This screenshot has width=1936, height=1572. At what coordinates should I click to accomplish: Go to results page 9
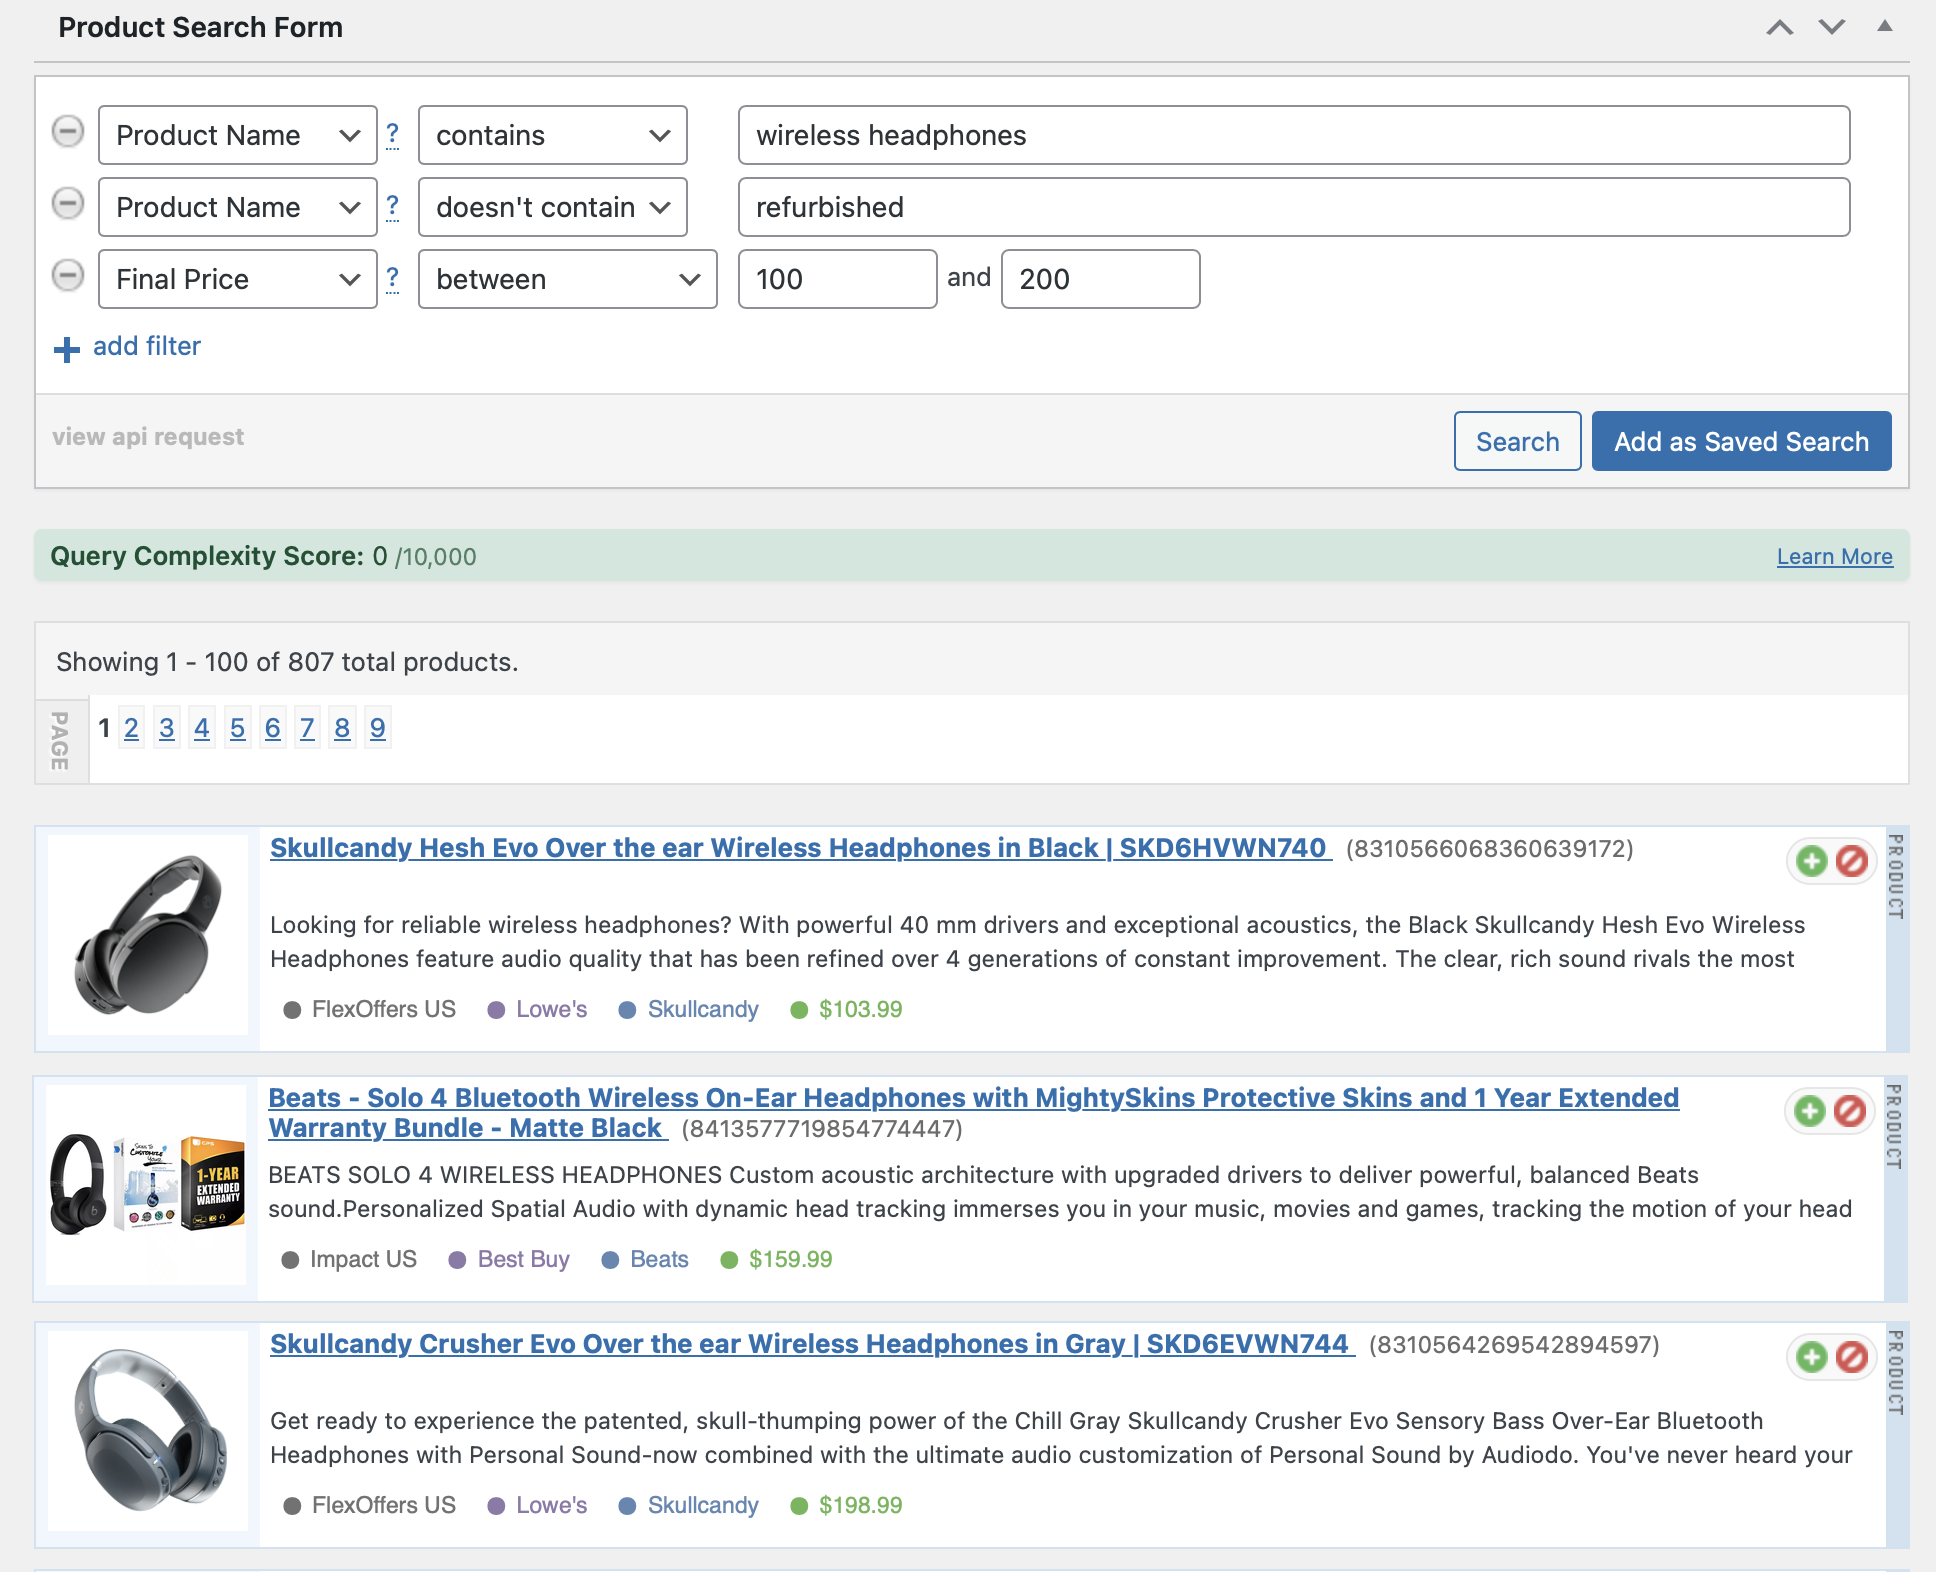click(377, 728)
